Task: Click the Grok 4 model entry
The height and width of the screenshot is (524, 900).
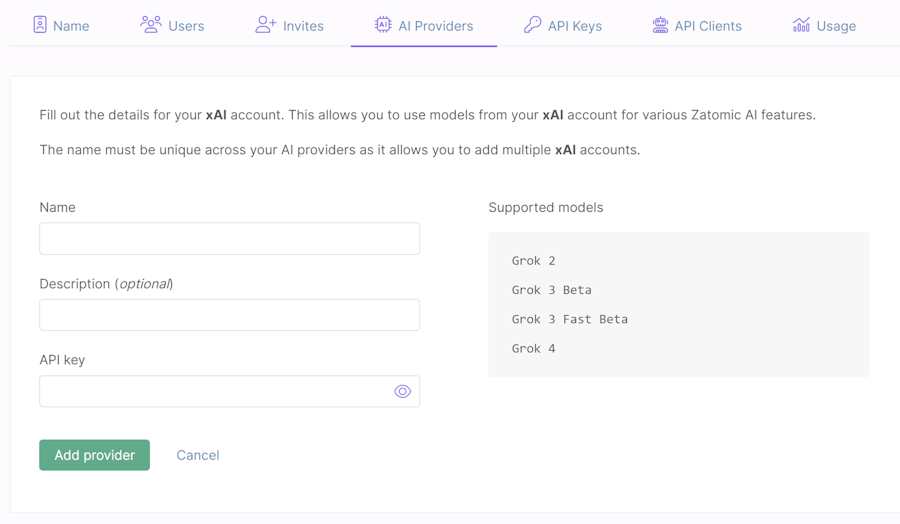Action: pyautogui.click(x=534, y=348)
